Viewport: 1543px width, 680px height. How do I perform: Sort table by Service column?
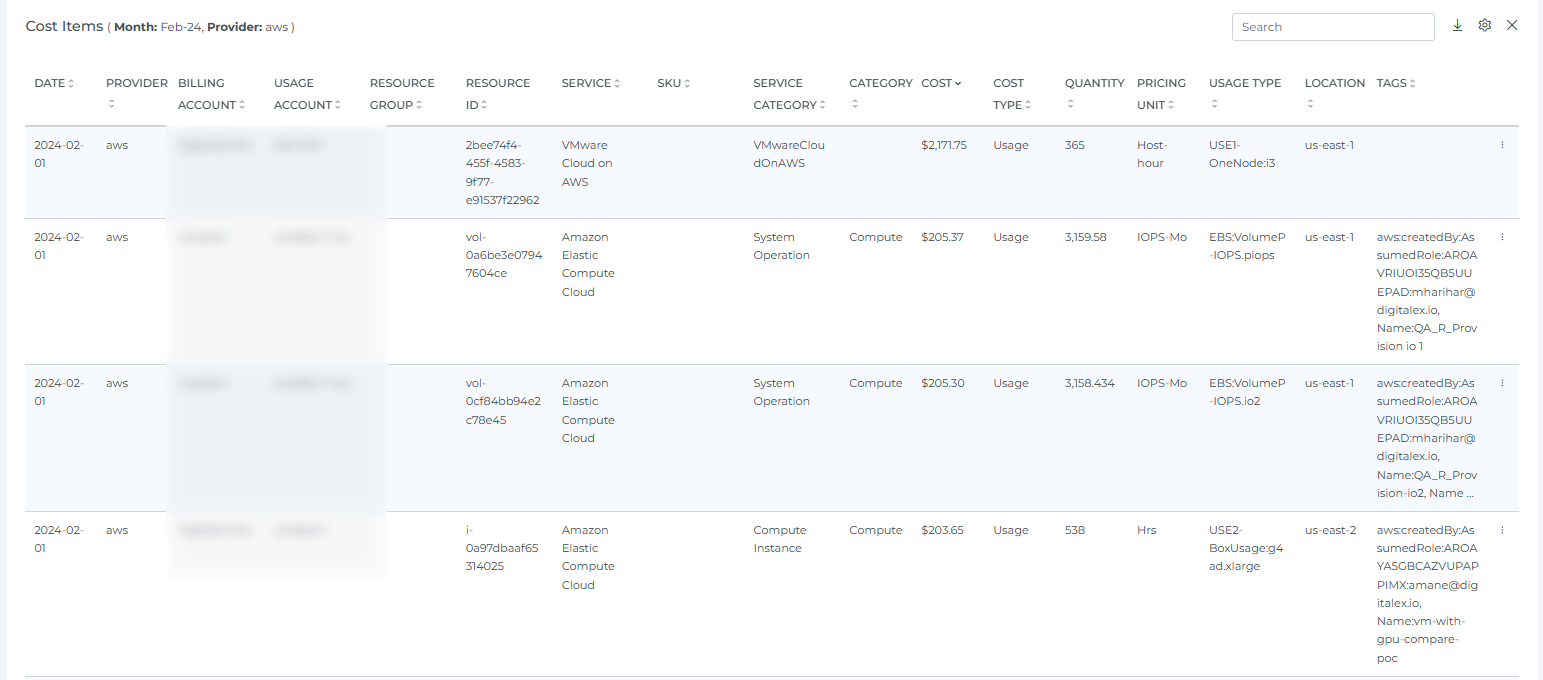pyautogui.click(x=617, y=84)
